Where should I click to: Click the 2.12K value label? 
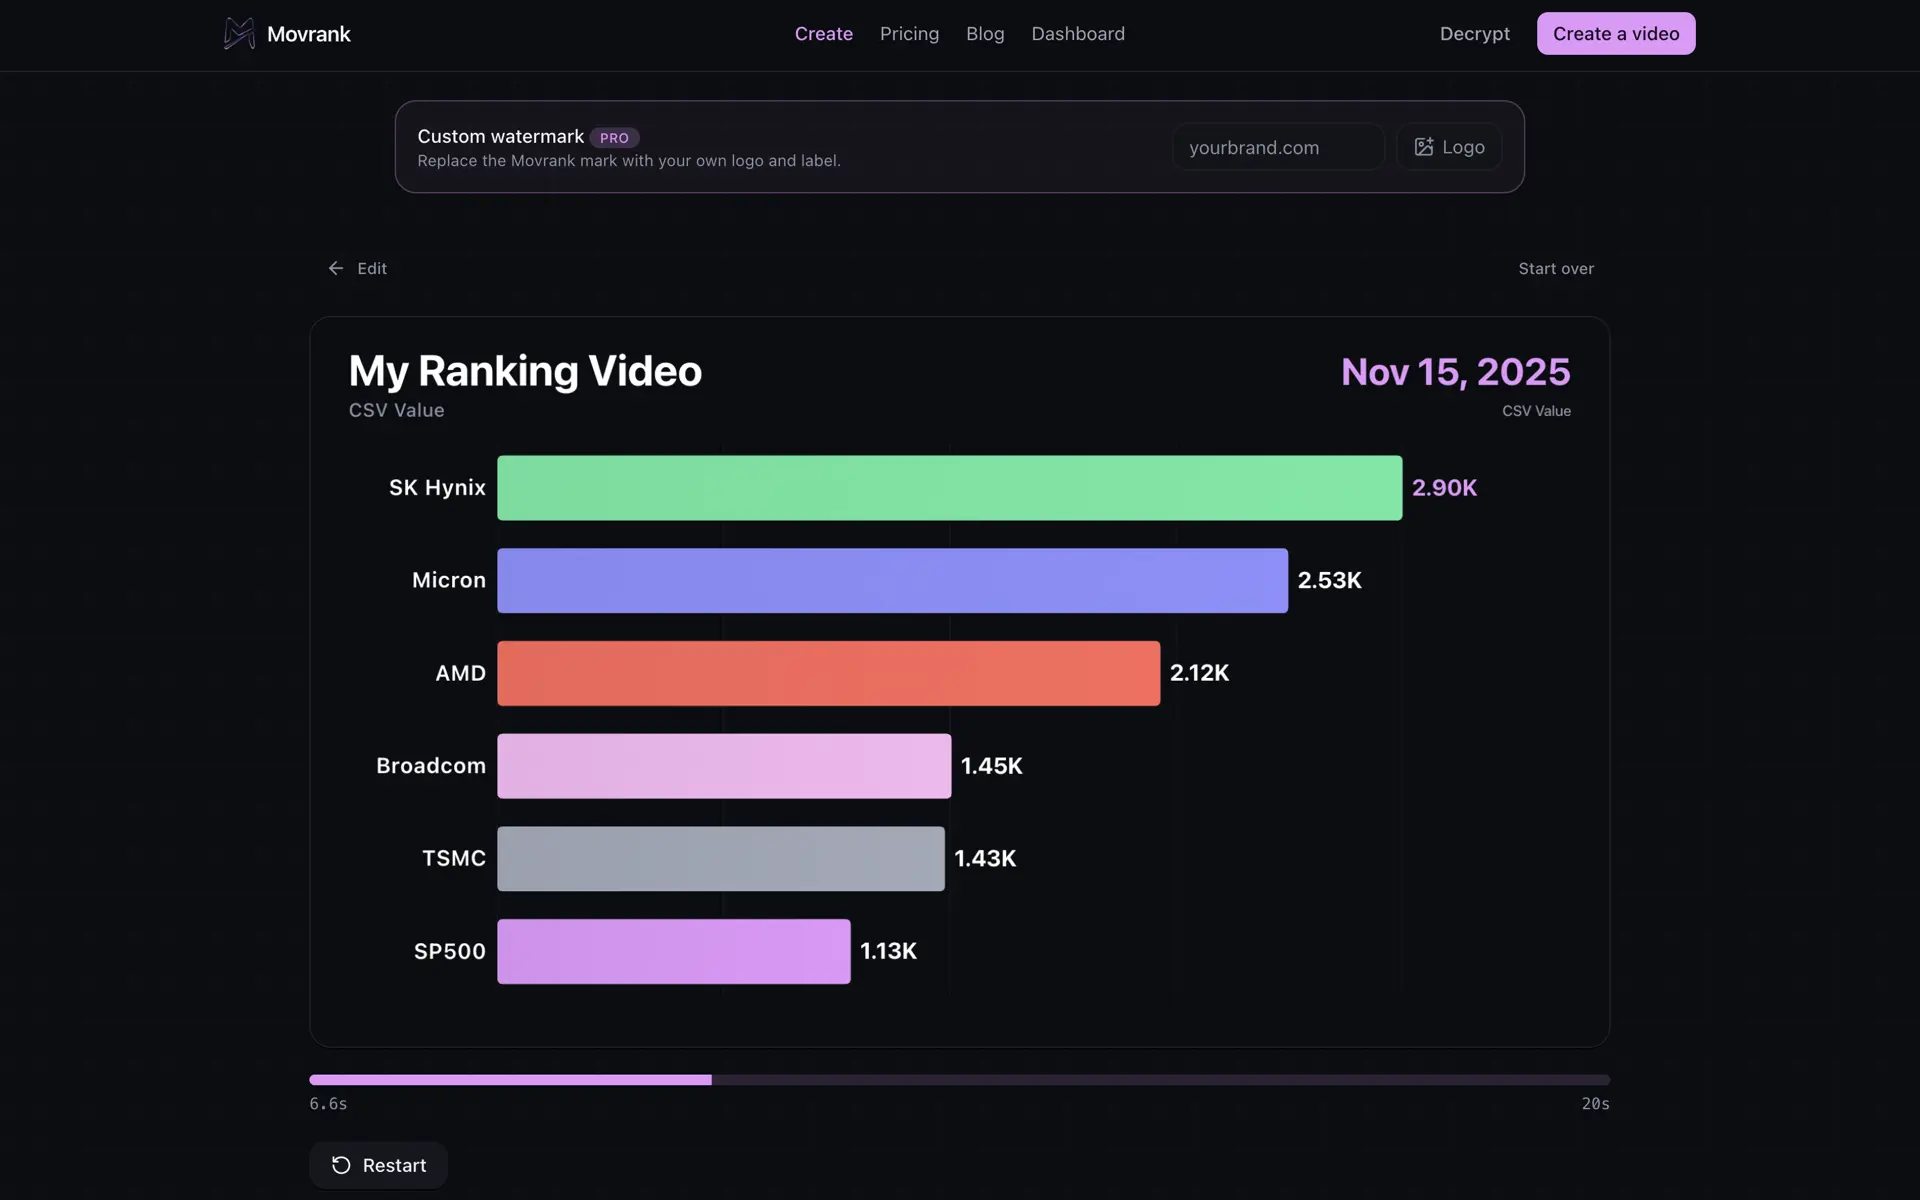tap(1199, 673)
